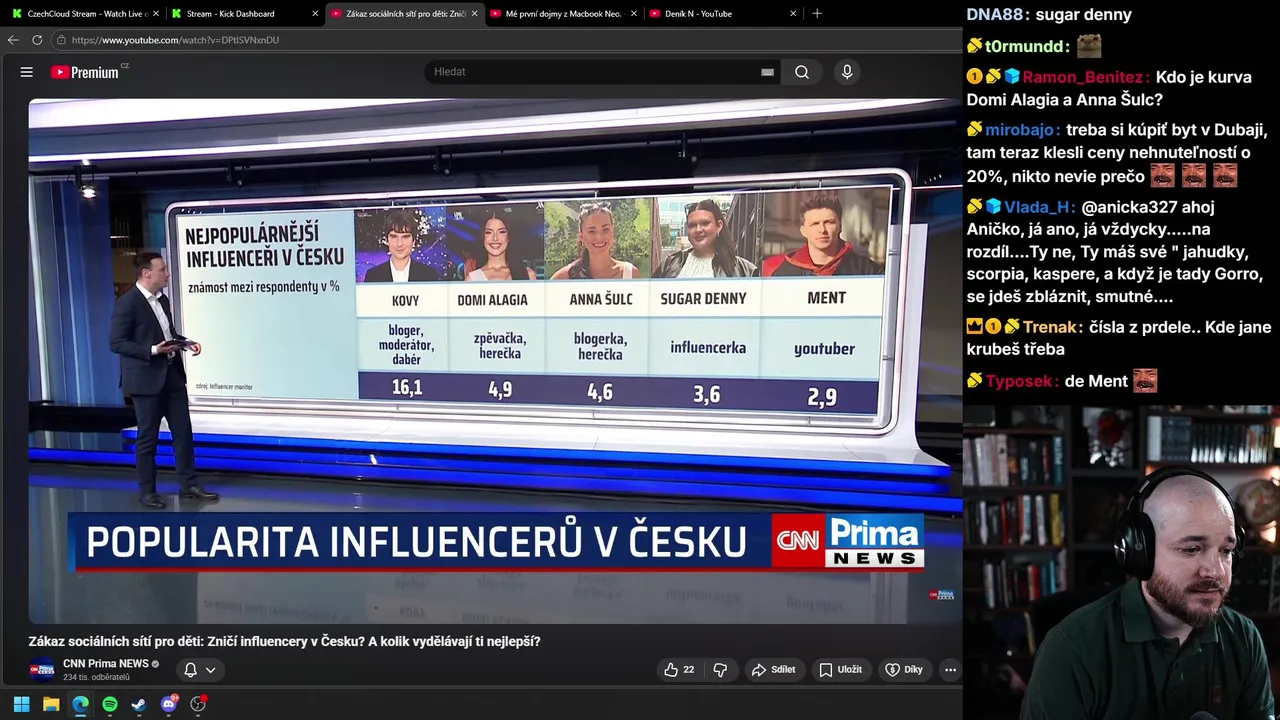Image resolution: width=1280 pixels, height=720 pixels.
Task: Click chat username Vlada_H
Action: (x=1039, y=207)
